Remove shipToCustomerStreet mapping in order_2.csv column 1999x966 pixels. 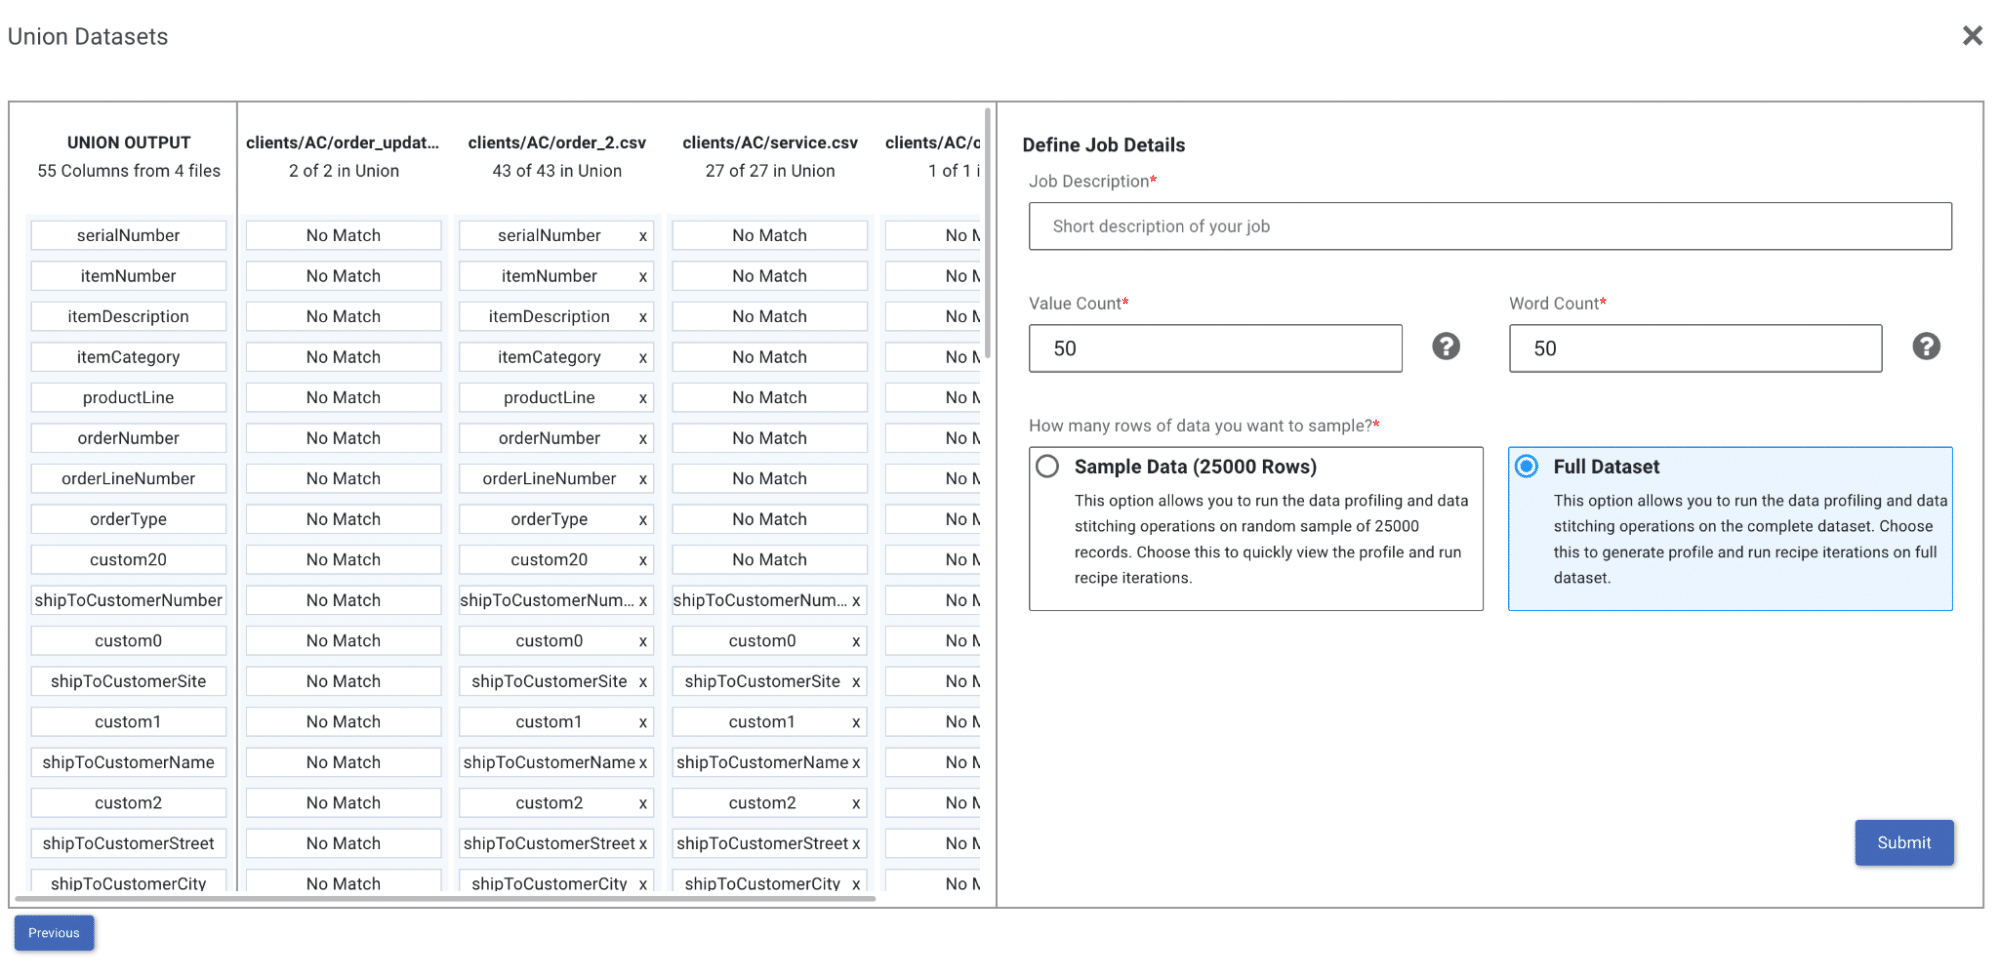[x=642, y=844]
